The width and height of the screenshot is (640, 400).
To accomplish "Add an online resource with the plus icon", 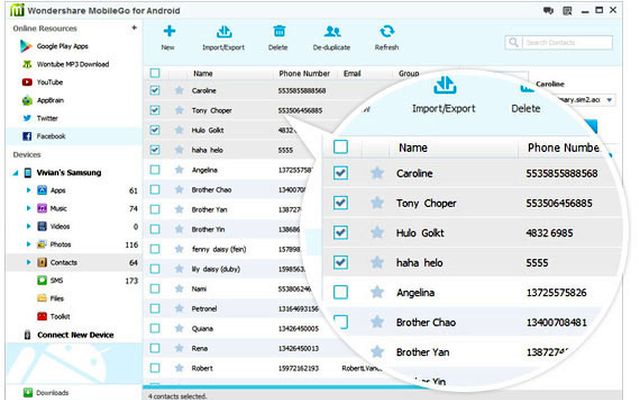I will 134,28.
